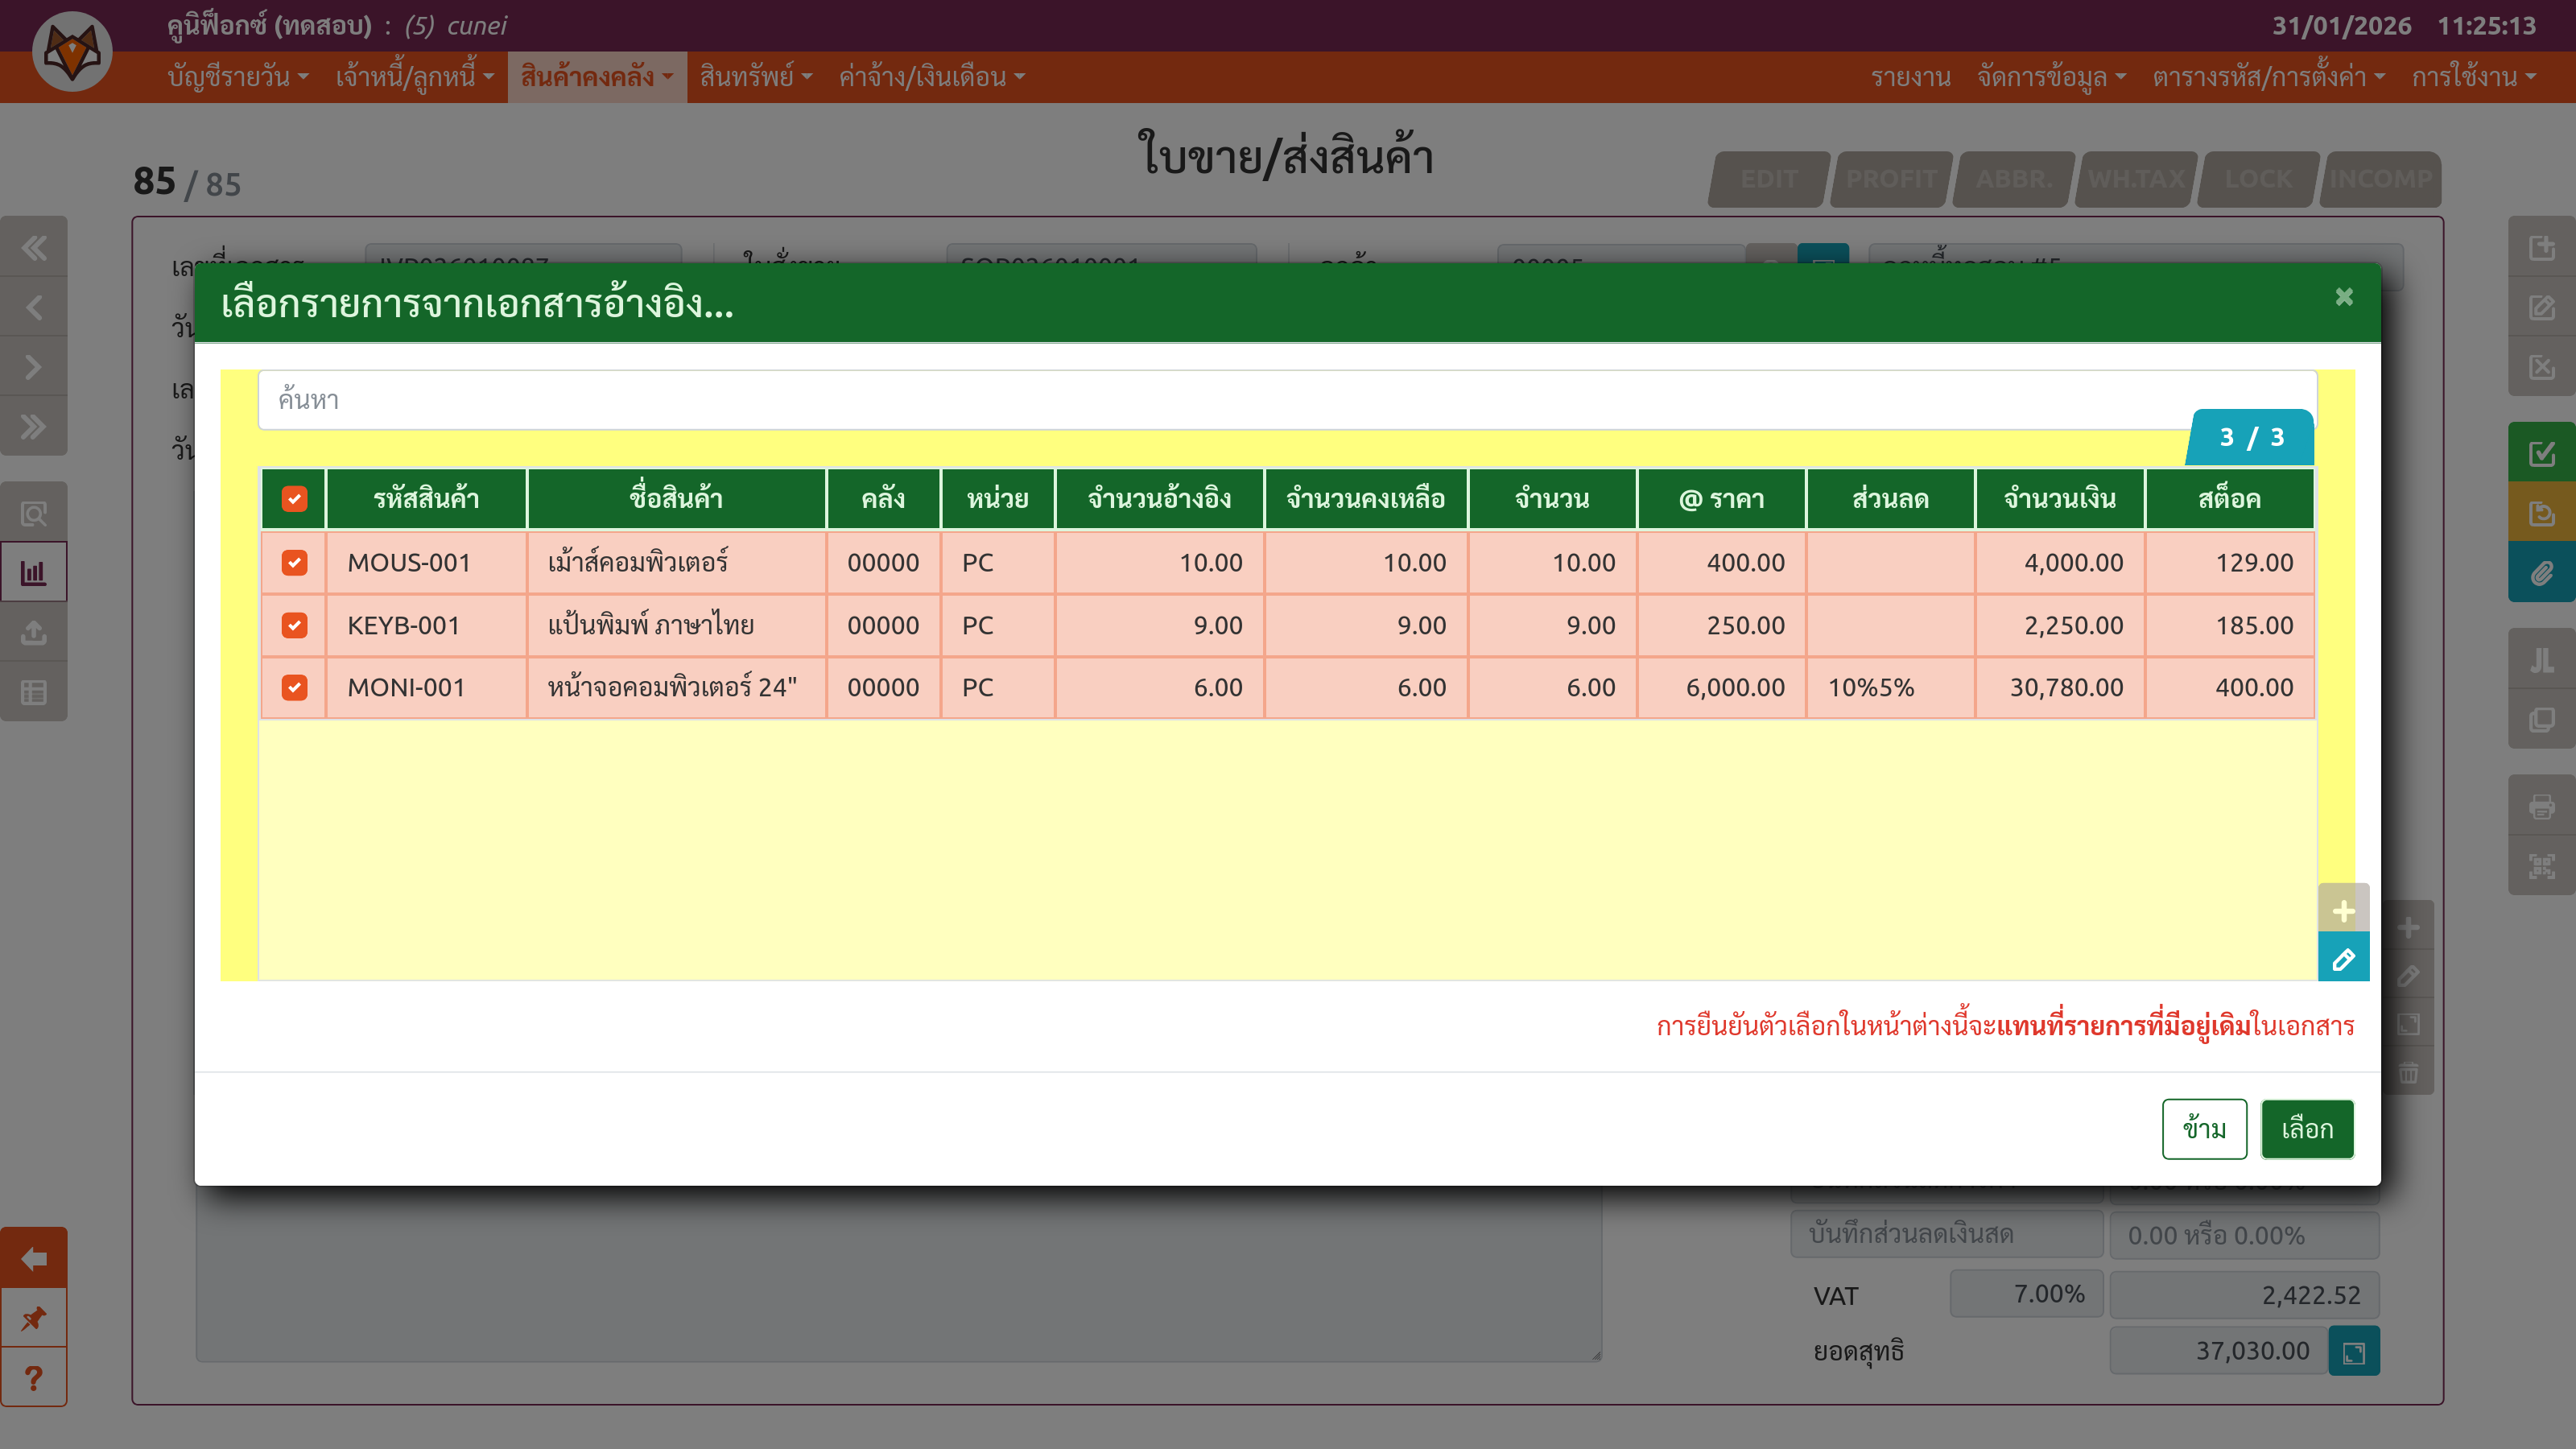
Task: Open the การใช้งาน dropdown menu
Action: [x=2472, y=77]
